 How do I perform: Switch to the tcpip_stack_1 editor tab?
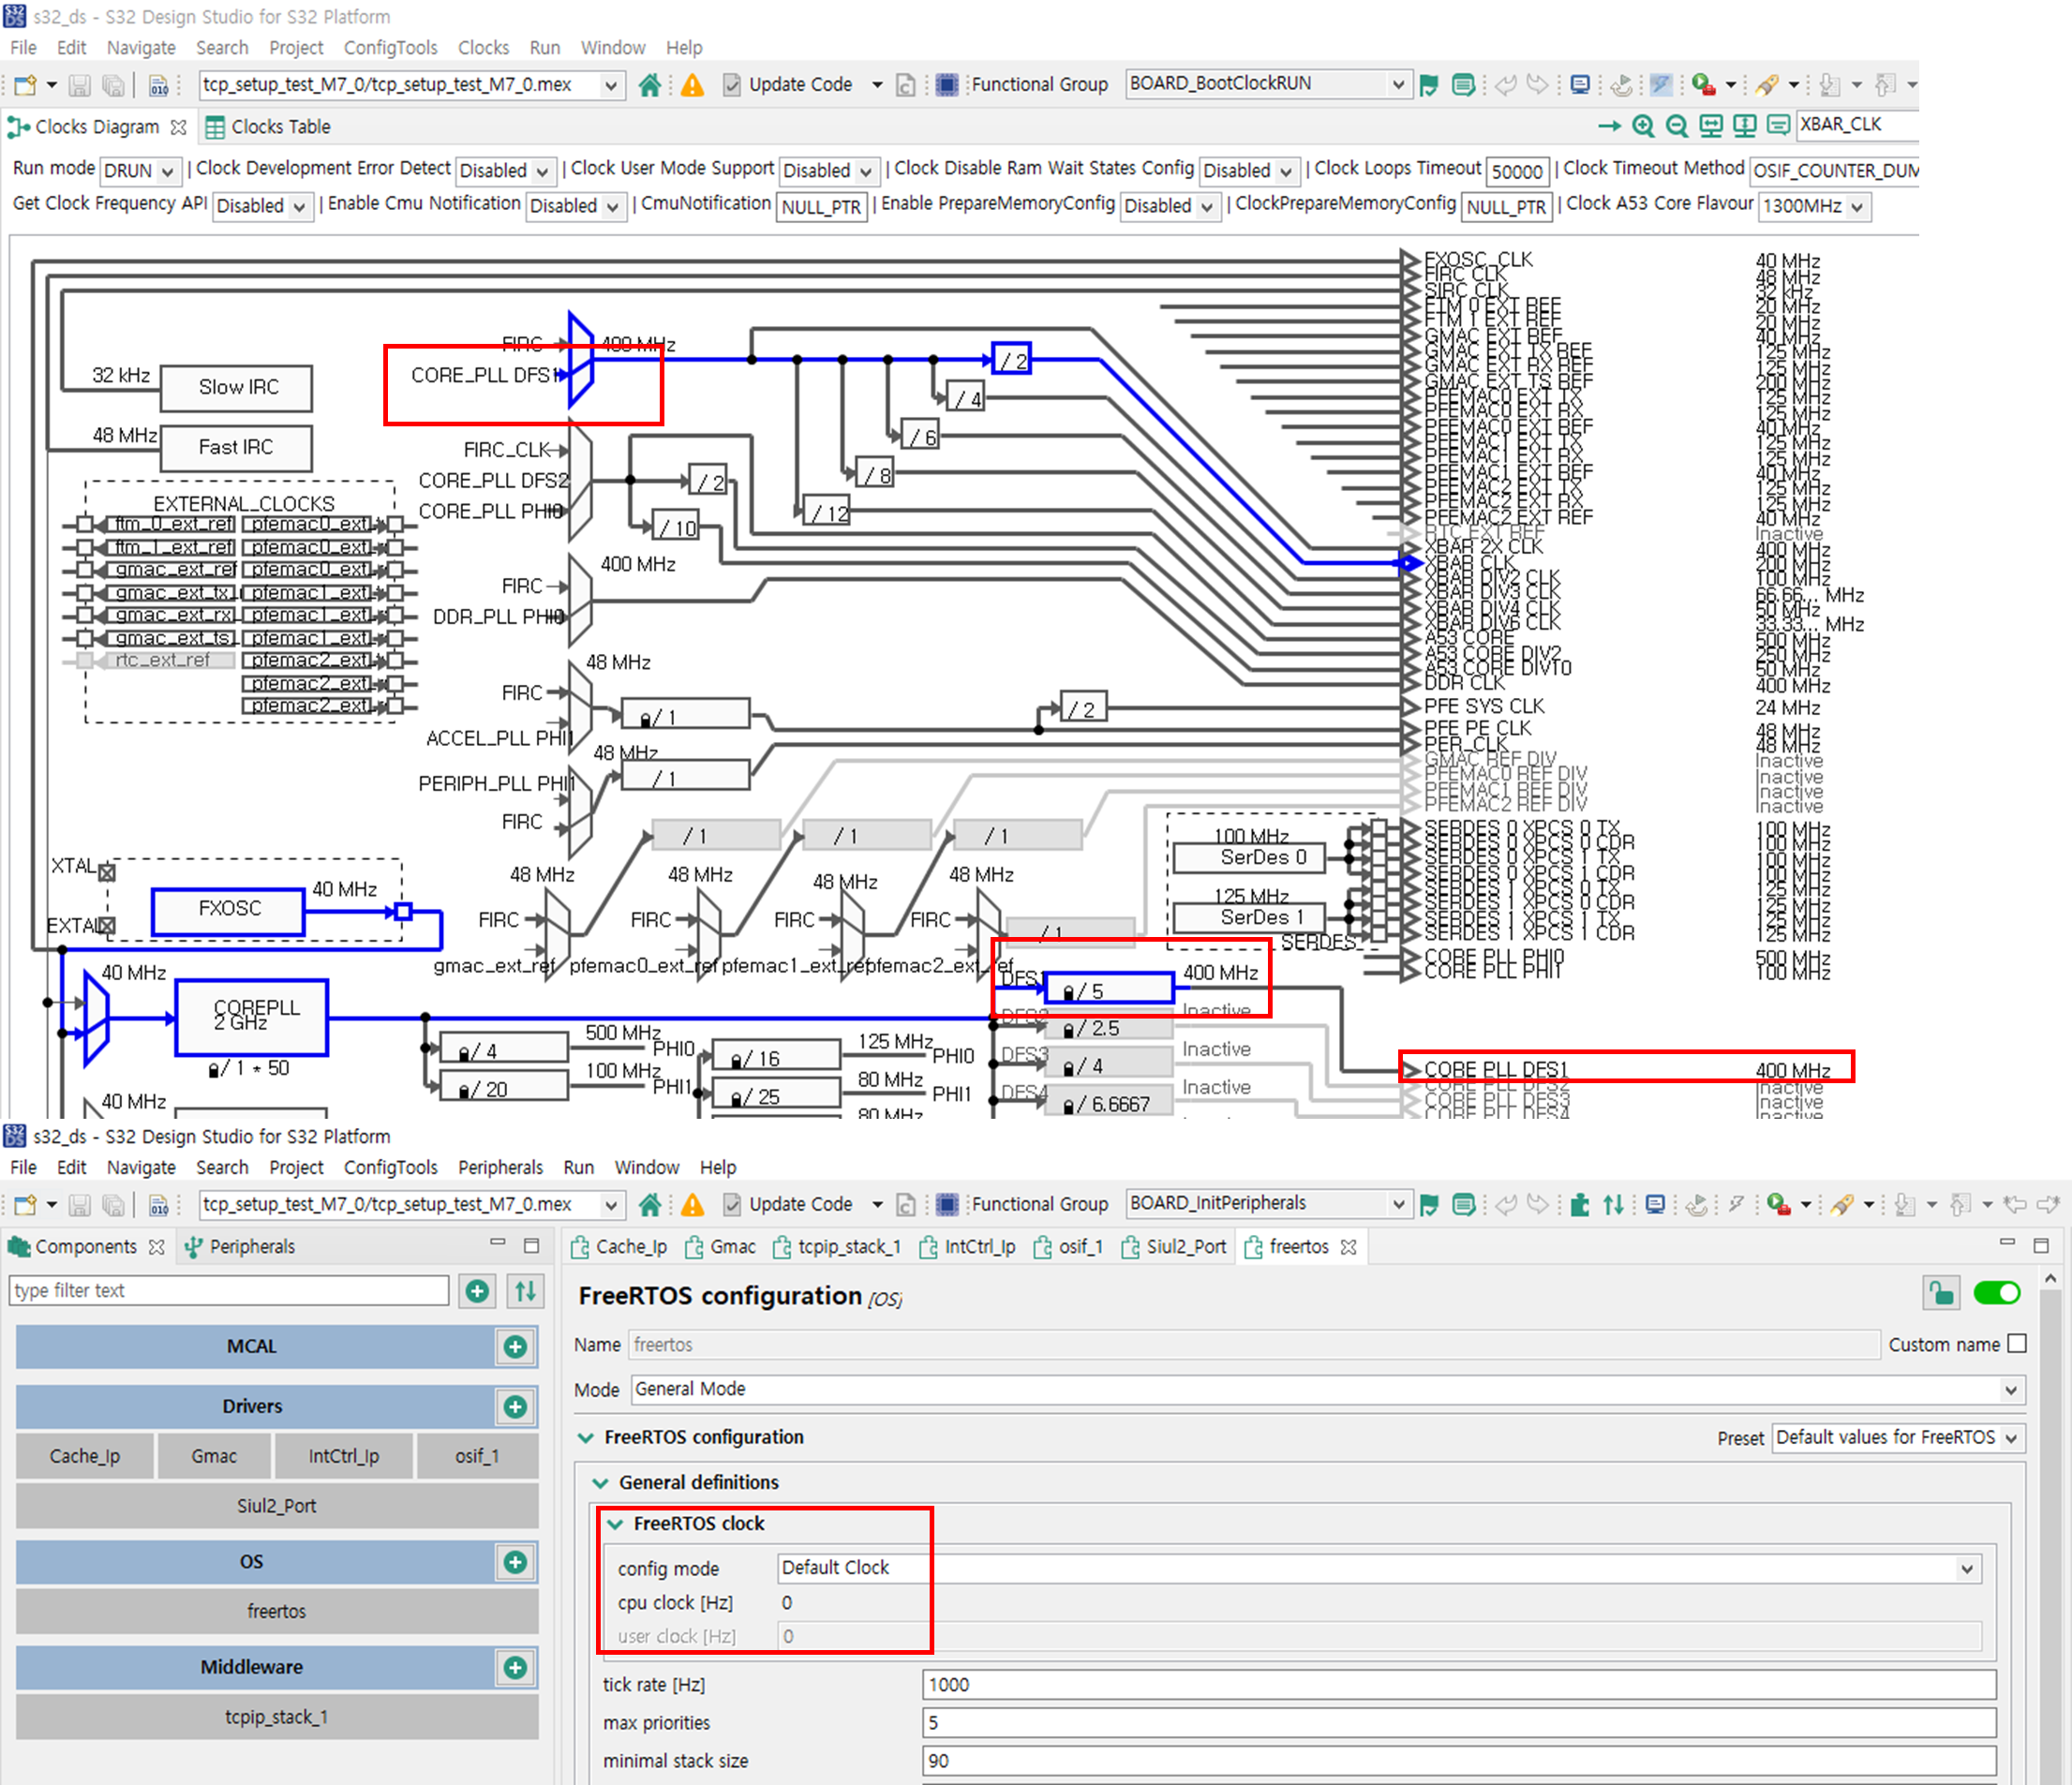pyautogui.click(x=838, y=1246)
